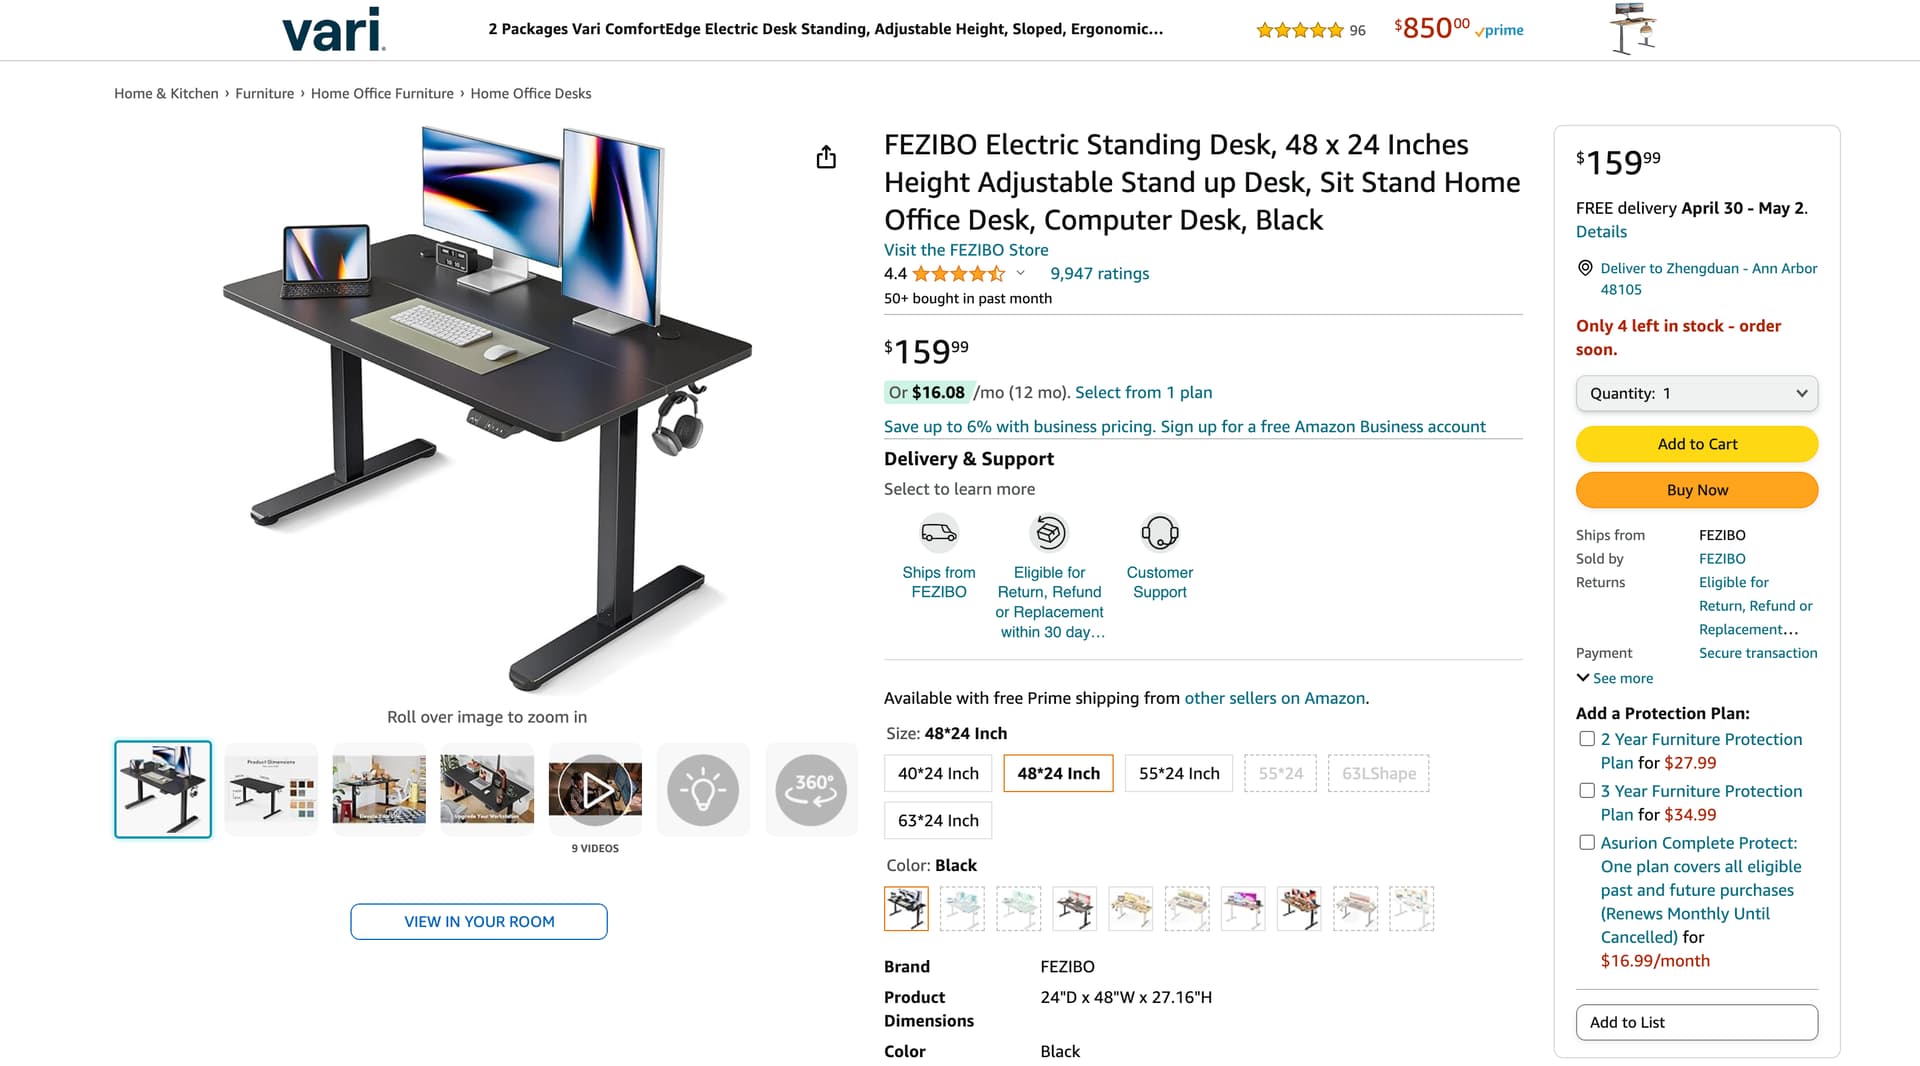Click the Customer Support headset icon
Viewport: 1920px width, 1066px height.
point(1160,533)
